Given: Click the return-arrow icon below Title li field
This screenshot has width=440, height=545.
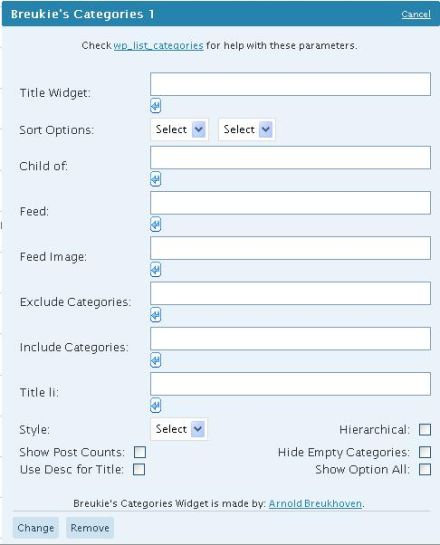Looking at the screenshot, I should click(155, 405).
